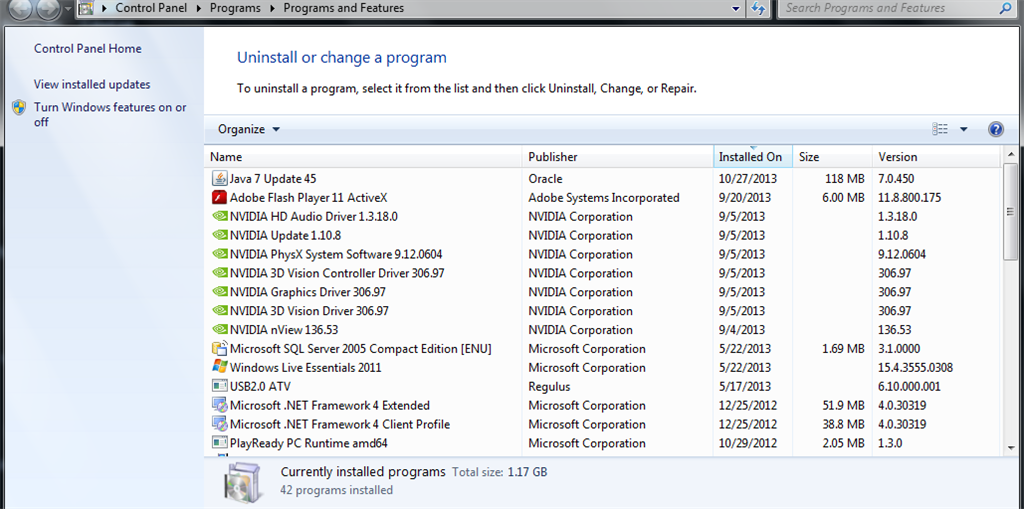Open address bar history dropdown arrow
1024x509 pixels.
(x=737, y=8)
